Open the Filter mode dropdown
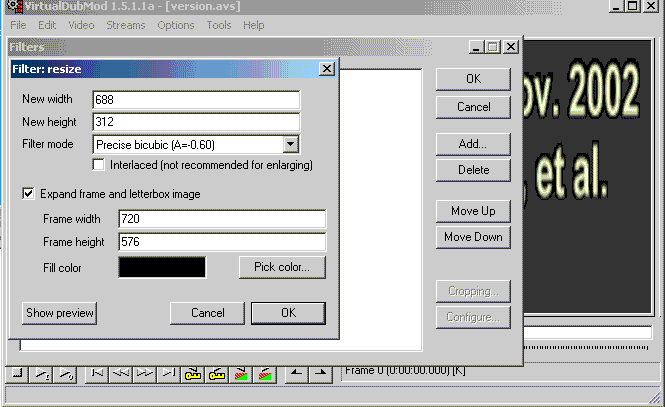Screen dimensions: 665x407 coord(291,144)
